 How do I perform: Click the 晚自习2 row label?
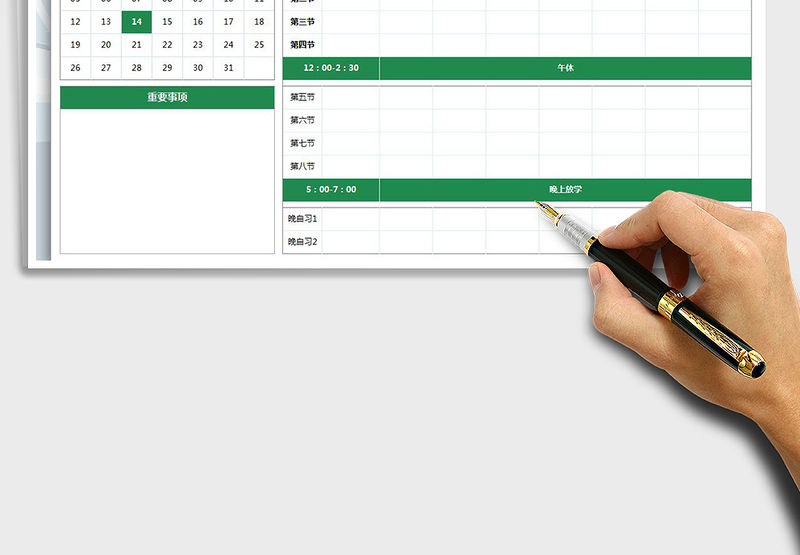coord(302,241)
